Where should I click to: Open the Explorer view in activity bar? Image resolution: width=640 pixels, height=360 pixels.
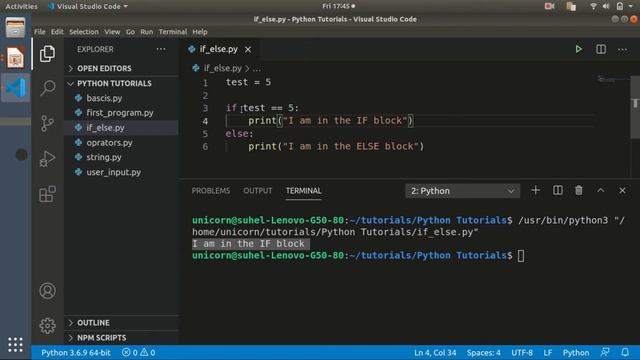click(x=47, y=53)
